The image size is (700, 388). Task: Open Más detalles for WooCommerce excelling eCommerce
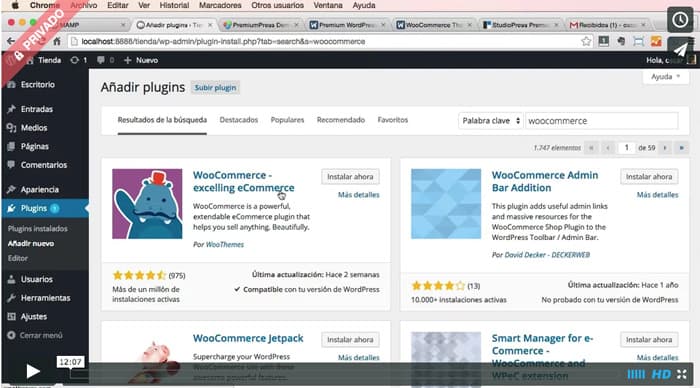point(358,195)
